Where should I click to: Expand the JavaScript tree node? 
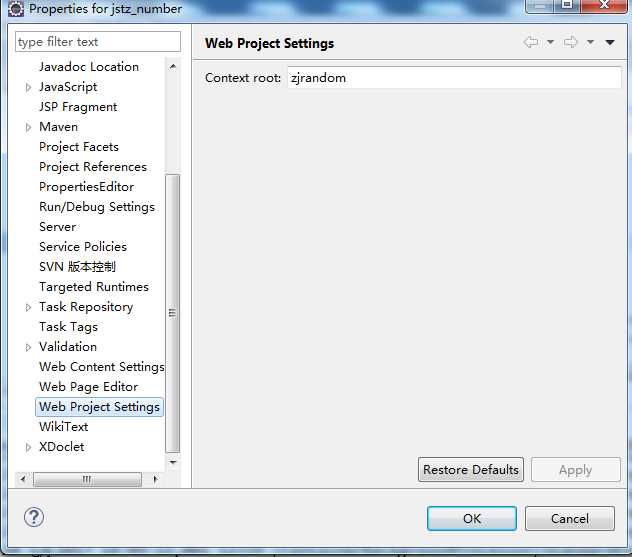[28, 87]
